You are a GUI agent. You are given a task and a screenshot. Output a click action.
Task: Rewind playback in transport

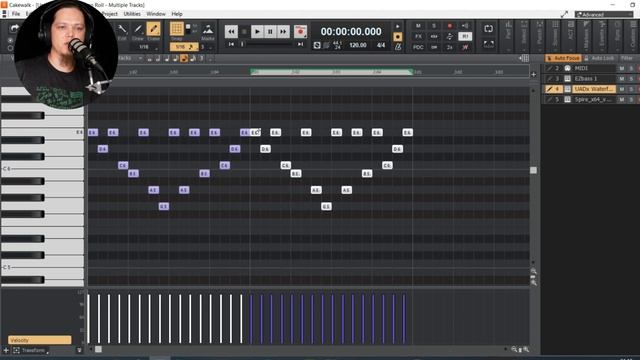[x=231, y=31]
